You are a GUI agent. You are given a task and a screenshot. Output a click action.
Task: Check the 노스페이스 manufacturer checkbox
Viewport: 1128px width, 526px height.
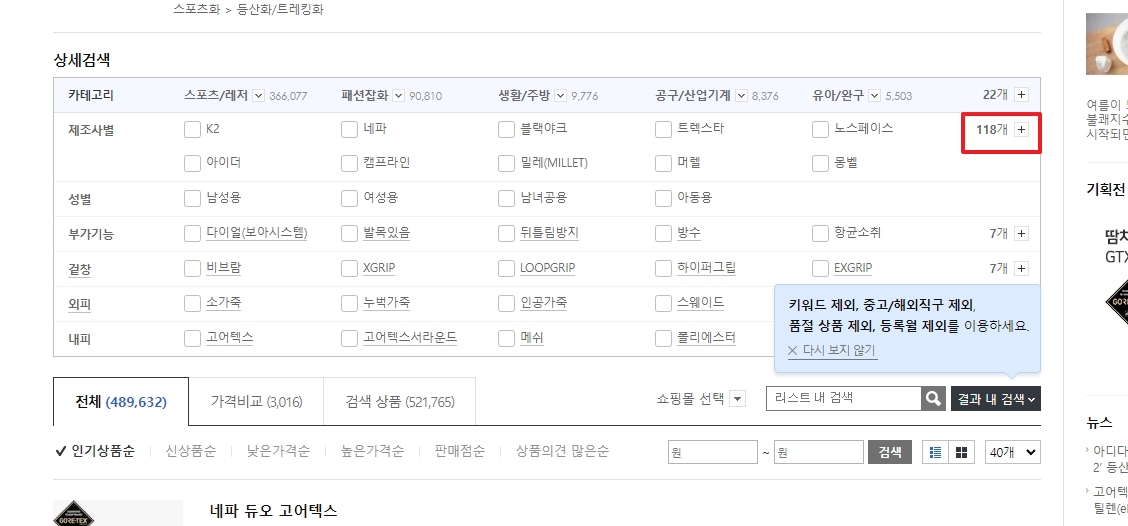(820, 130)
